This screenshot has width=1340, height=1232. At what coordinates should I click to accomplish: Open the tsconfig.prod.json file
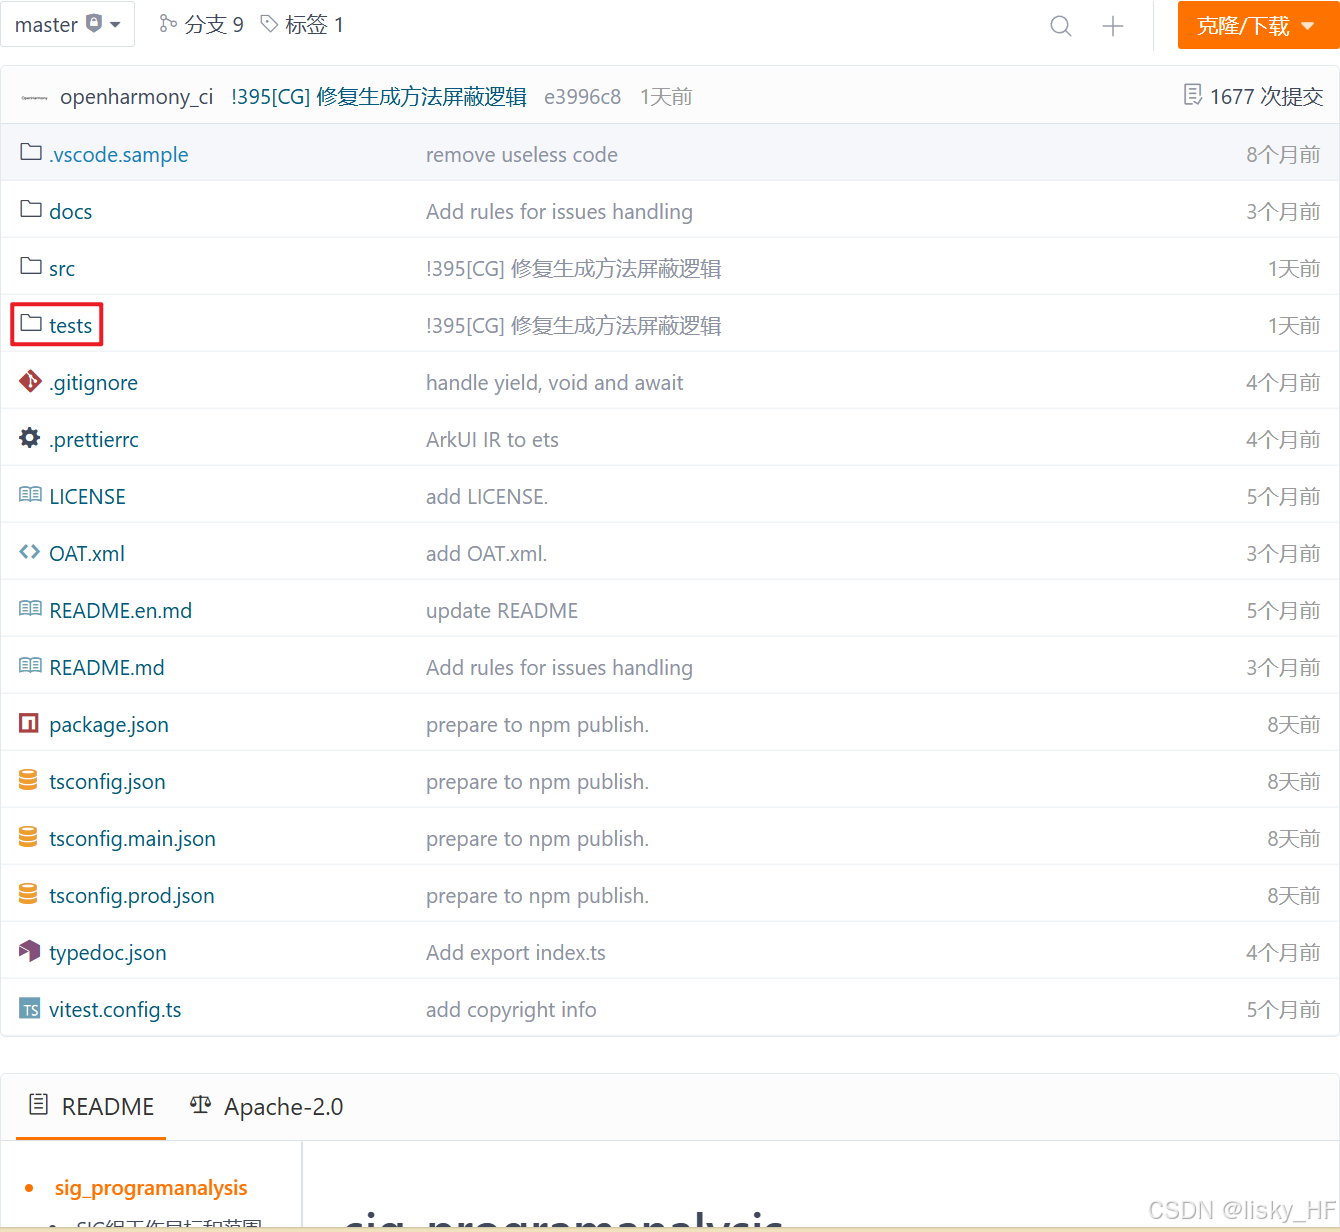pyautogui.click(x=131, y=895)
